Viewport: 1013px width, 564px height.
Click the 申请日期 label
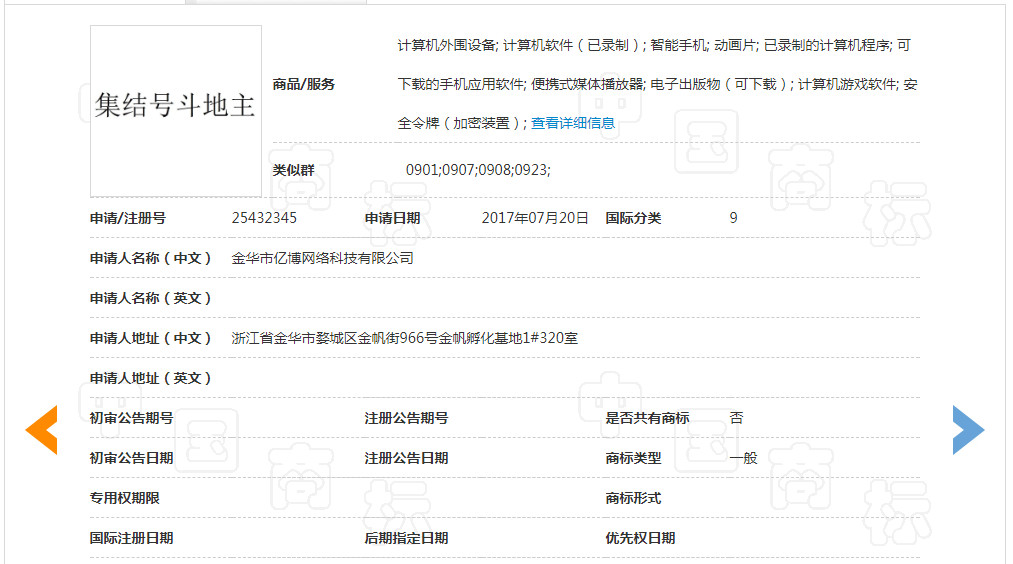point(393,218)
